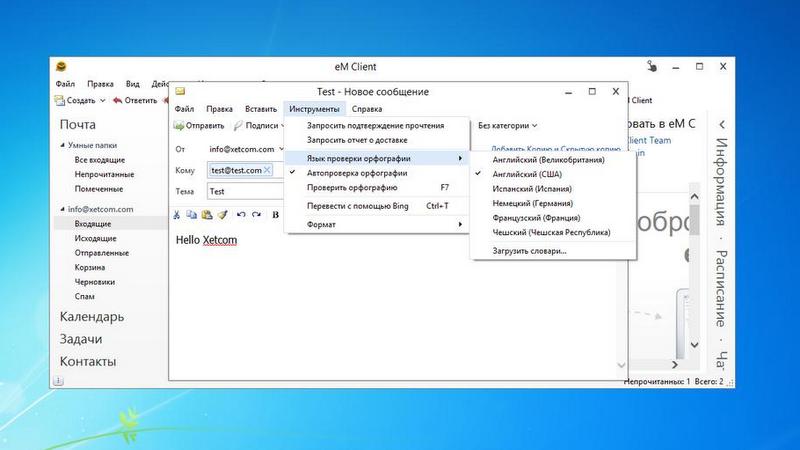The height and width of the screenshot is (450, 800).
Task: Open the Корзина folder
Action: pos(89,267)
